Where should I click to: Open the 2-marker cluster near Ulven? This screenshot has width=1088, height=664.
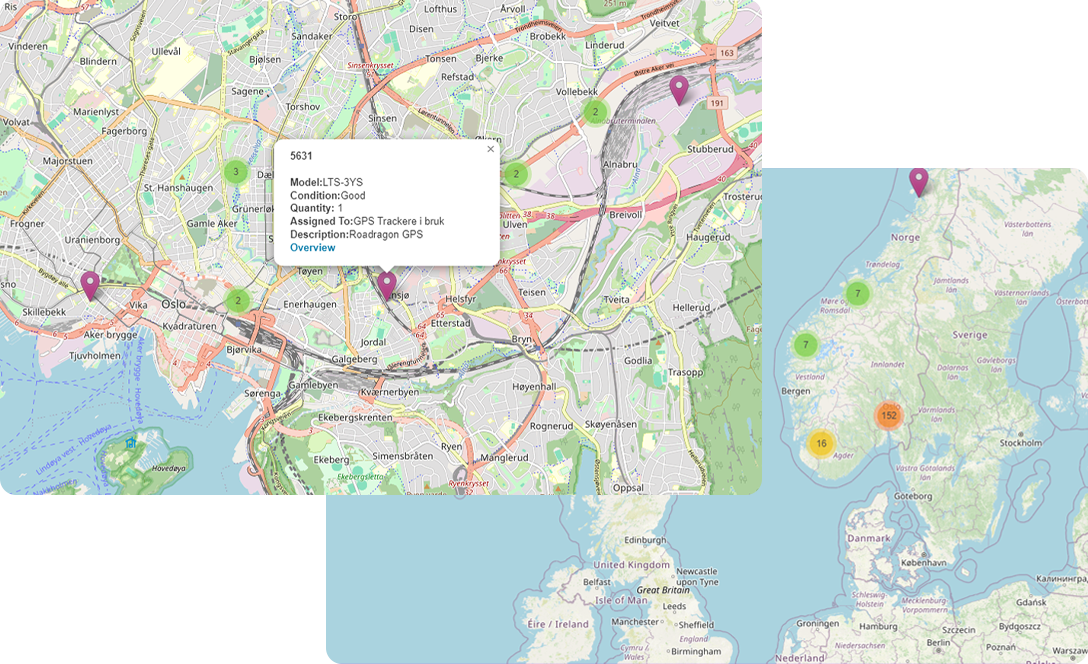[x=516, y=174]
